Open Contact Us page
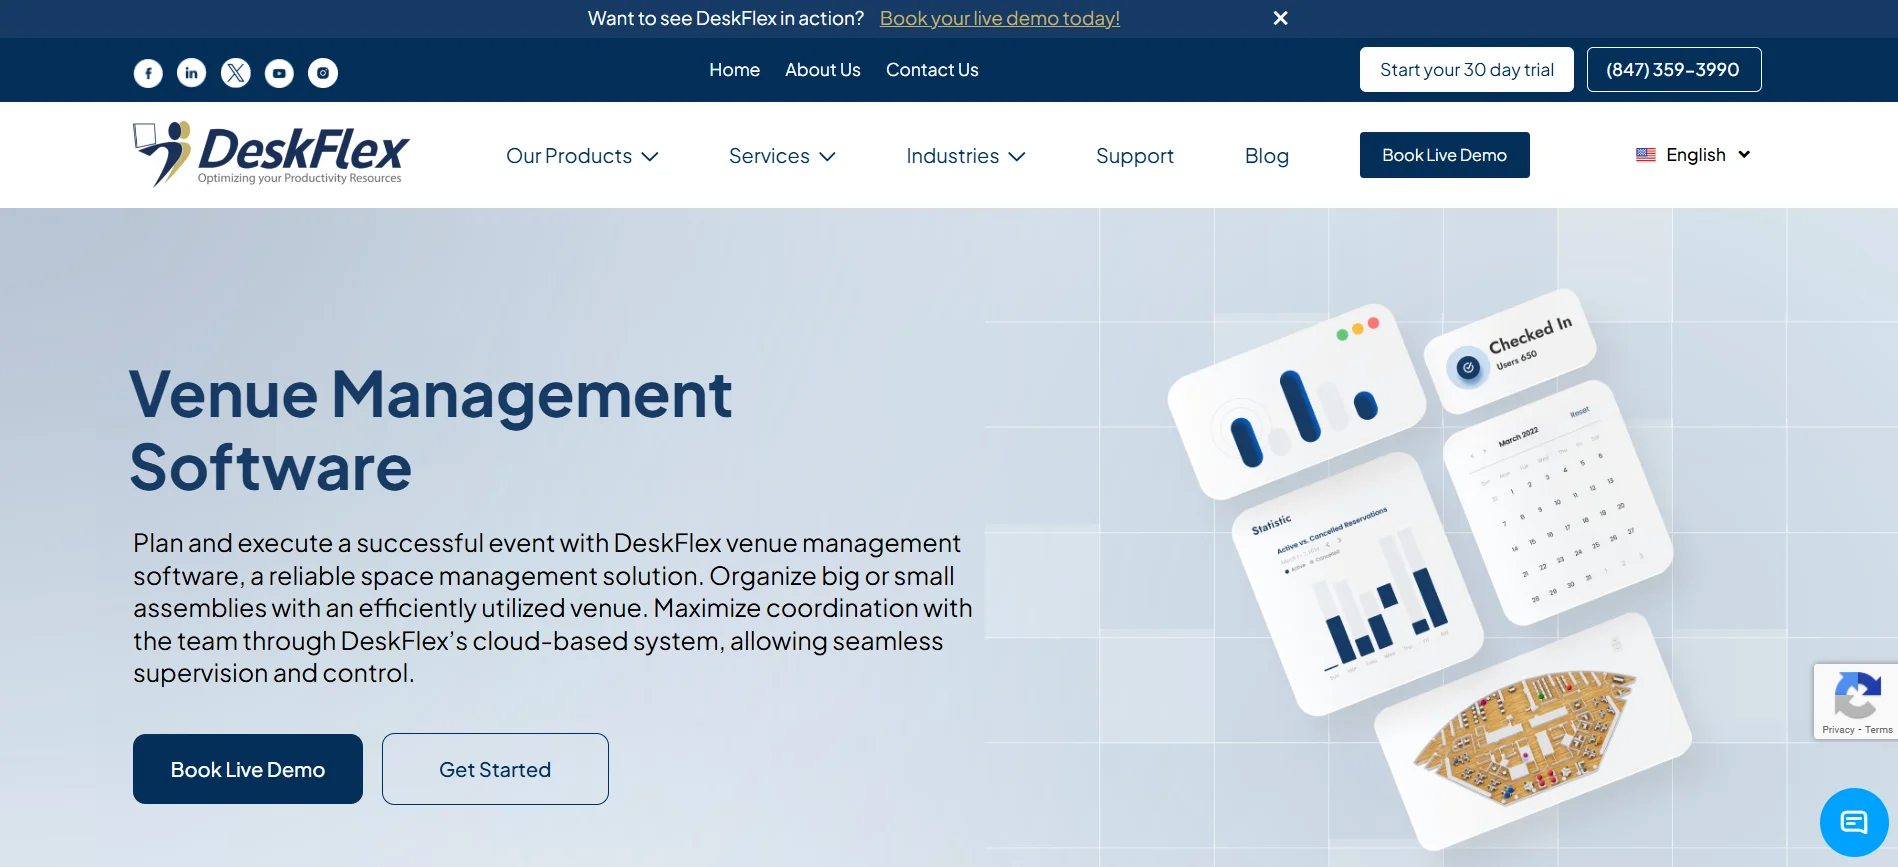1898x867 pixels. pyautogui.click(x=932, y=70)
